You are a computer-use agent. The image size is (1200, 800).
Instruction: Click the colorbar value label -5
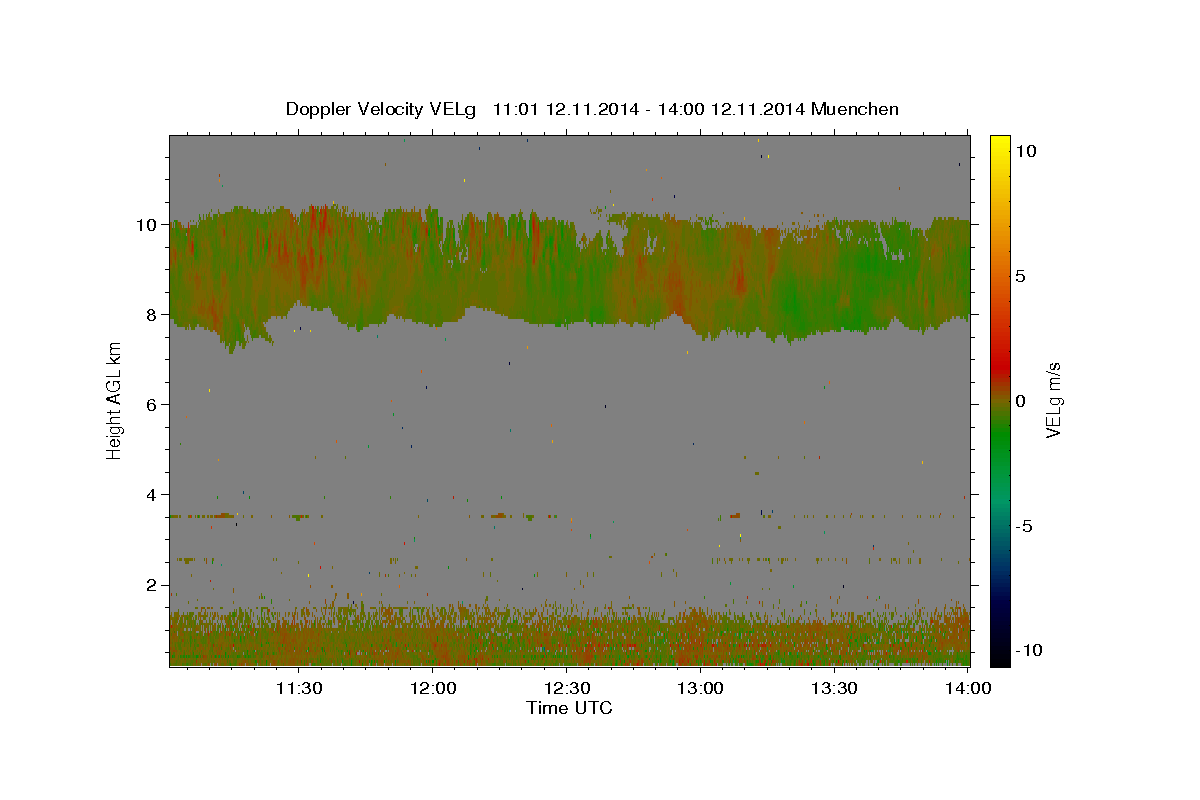click(x=1025, y=526)
